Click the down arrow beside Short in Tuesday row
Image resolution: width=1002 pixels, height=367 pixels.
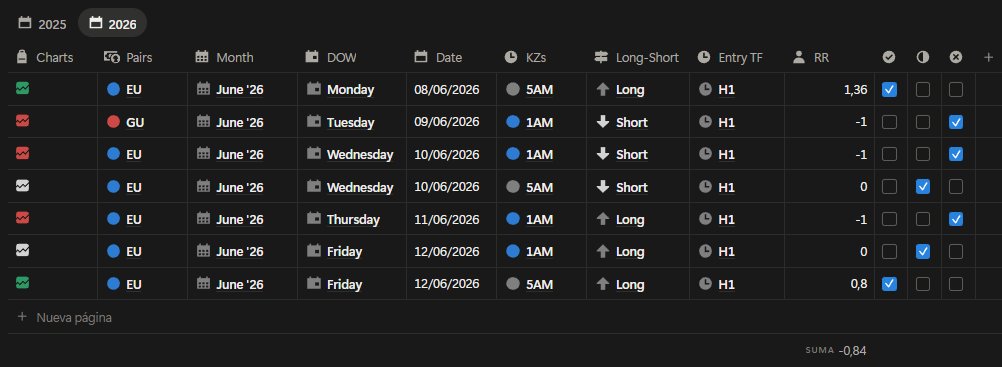click(602, 121)
